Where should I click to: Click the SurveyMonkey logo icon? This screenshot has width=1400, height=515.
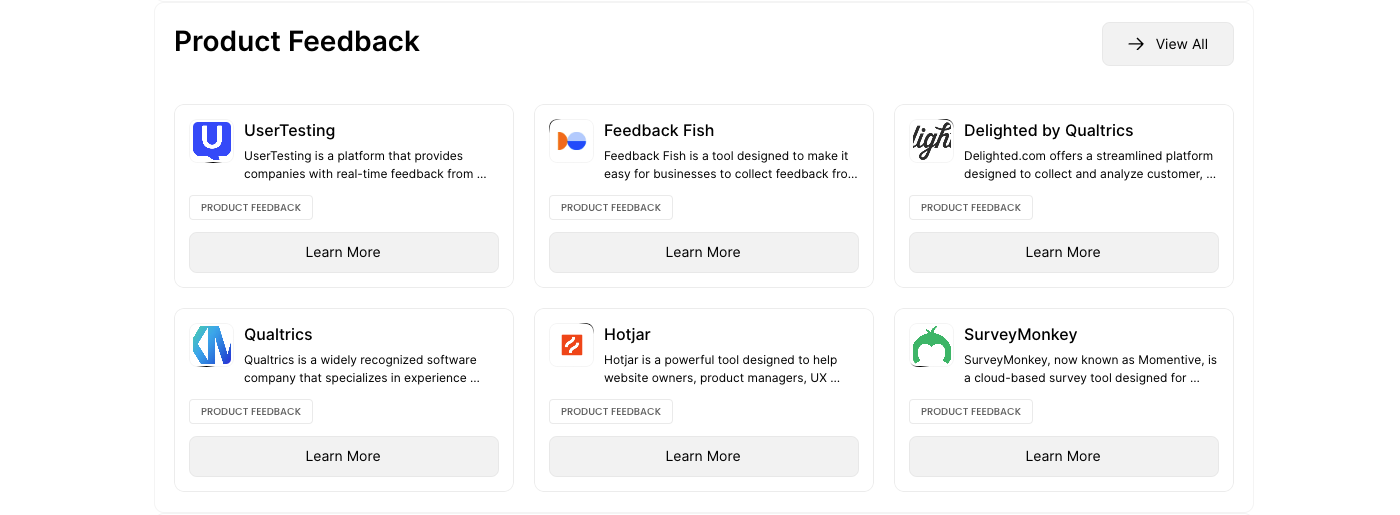tap(931, 345)
